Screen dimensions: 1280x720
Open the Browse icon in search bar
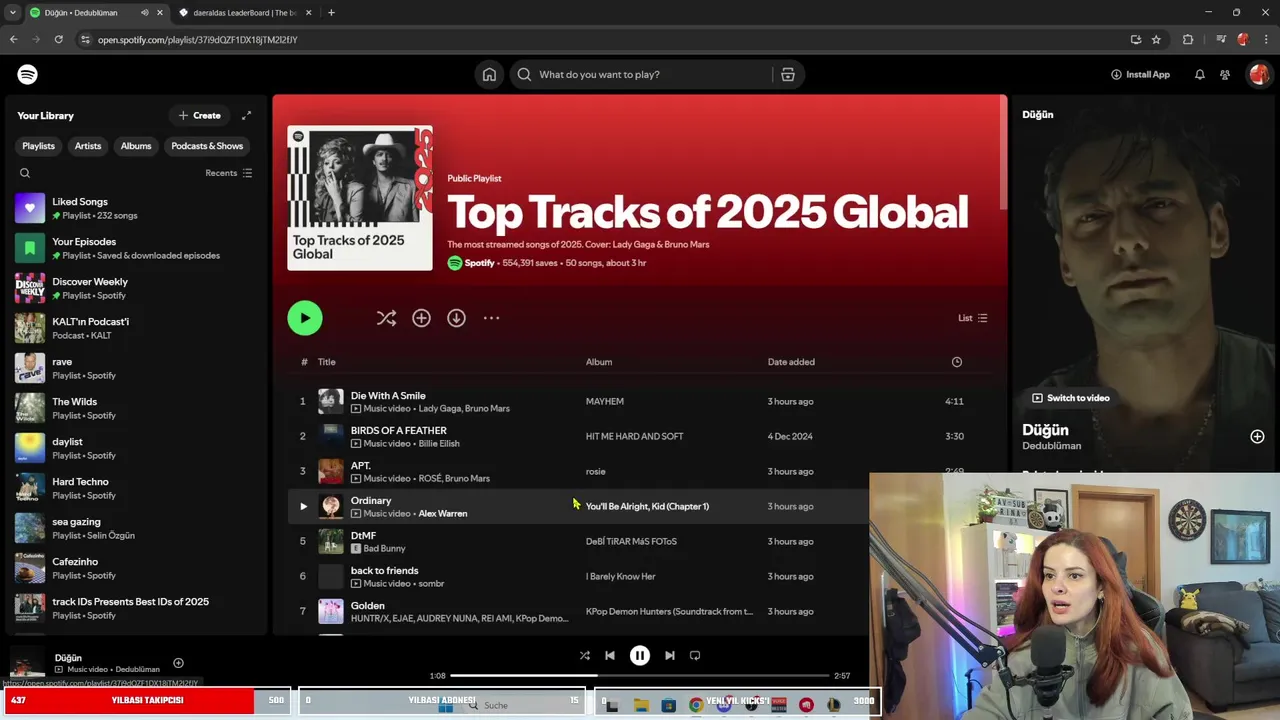(788, 74)
